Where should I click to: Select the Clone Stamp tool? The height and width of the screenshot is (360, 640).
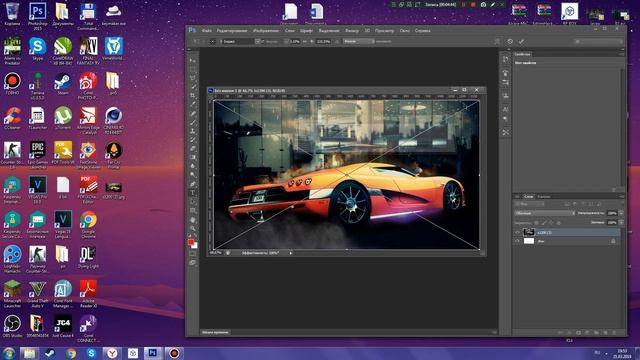click(193, 131)
